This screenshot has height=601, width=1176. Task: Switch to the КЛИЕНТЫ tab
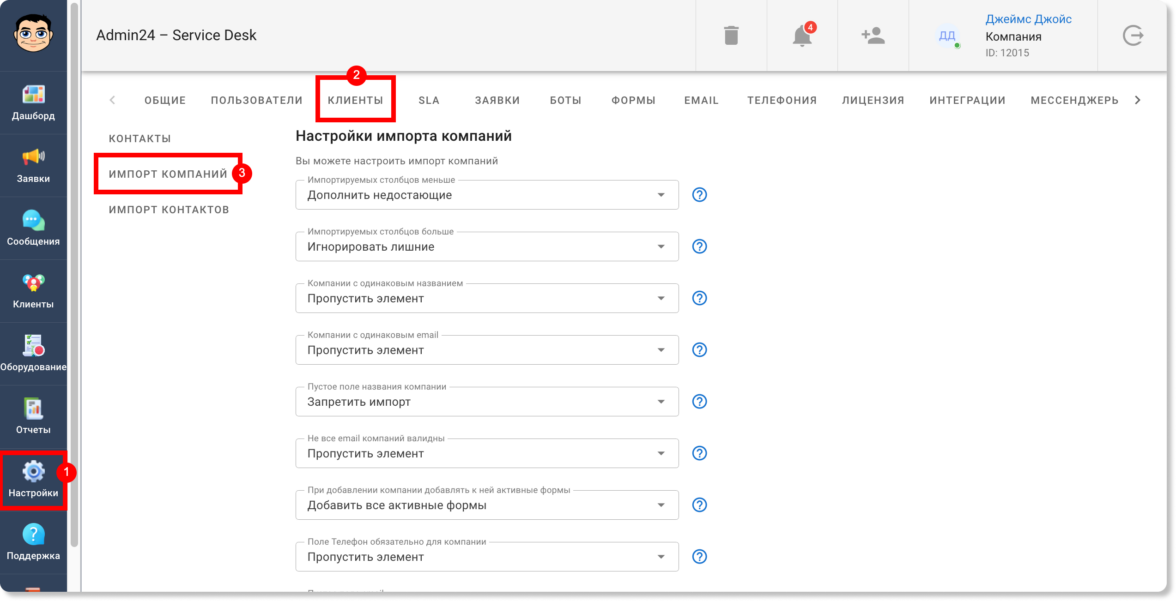[356, 101]
